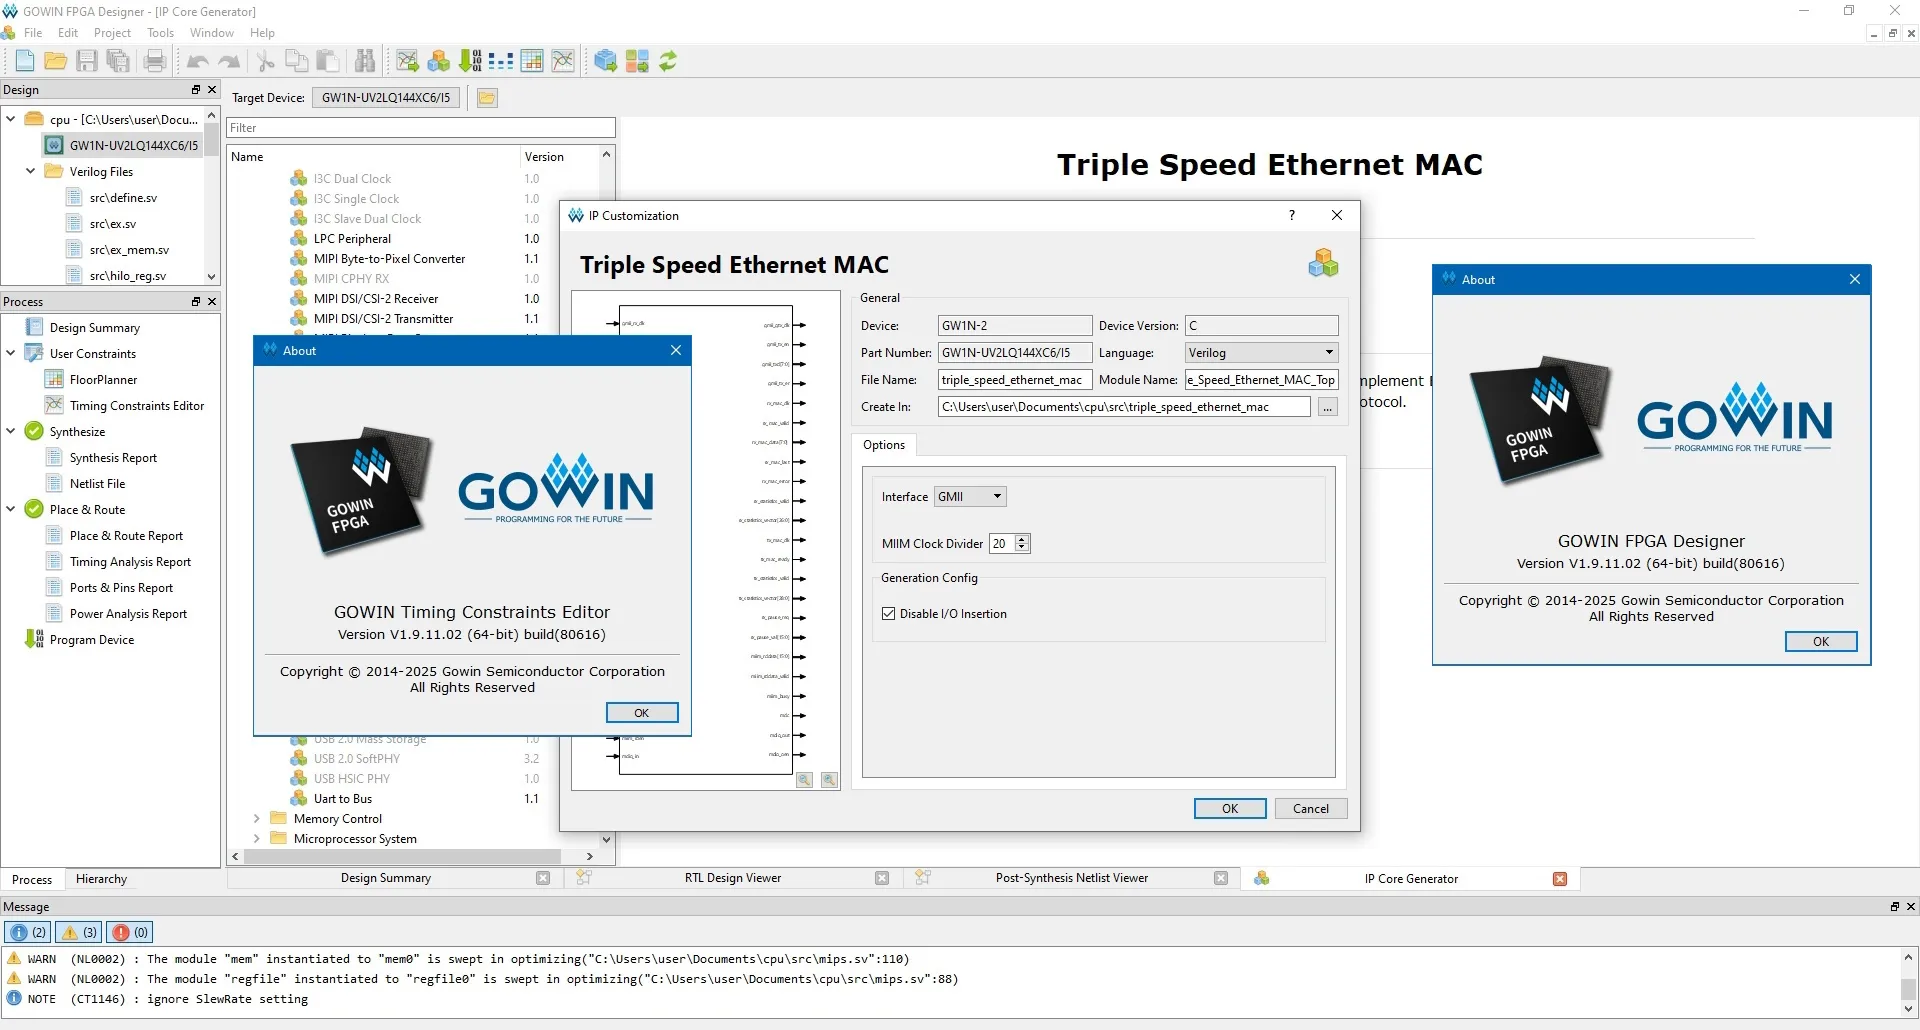The width and height of the screenshot is (1920, 1030).
Task: Expand the Memory Control folder
Action: click(257, 819)
